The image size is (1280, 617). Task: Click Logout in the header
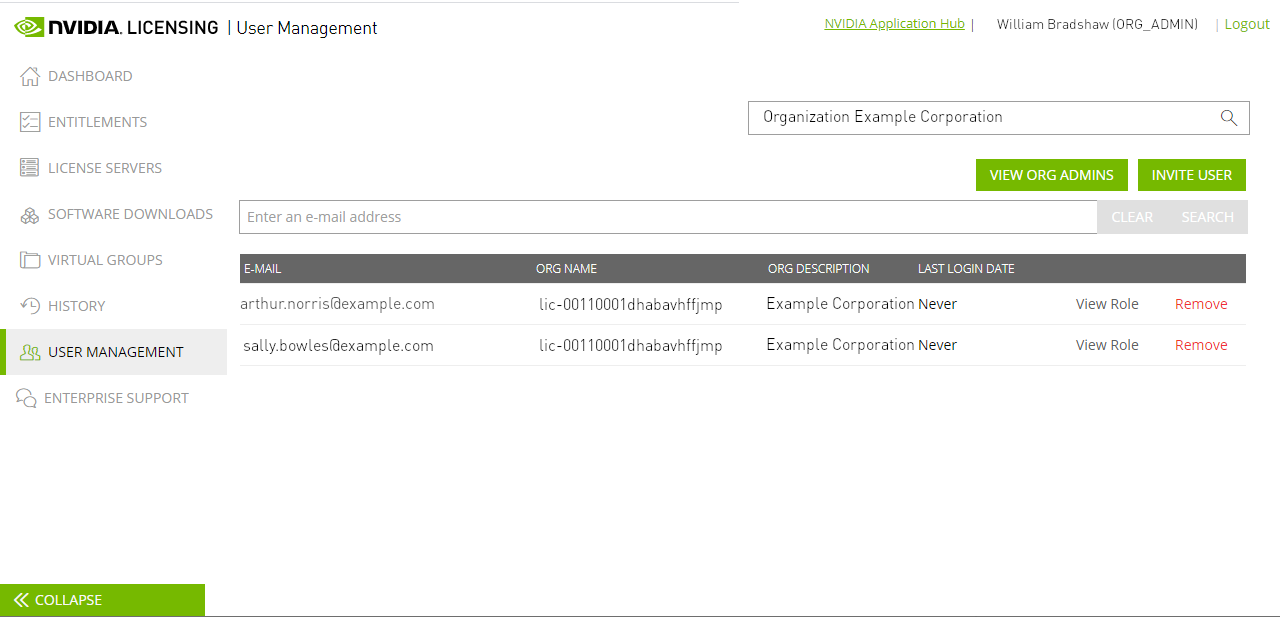coord(1247,23)
